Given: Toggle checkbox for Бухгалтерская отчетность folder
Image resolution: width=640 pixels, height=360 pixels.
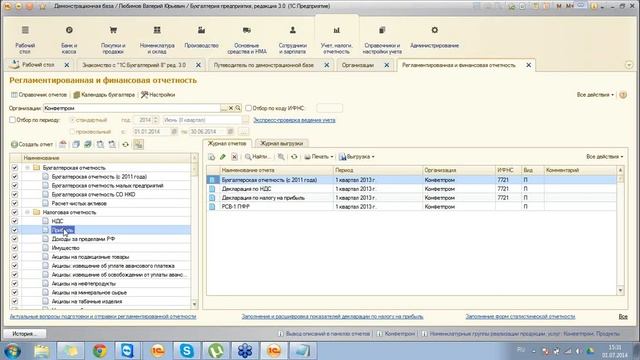Looking at the screenshot, I should [x=15, y=168].
